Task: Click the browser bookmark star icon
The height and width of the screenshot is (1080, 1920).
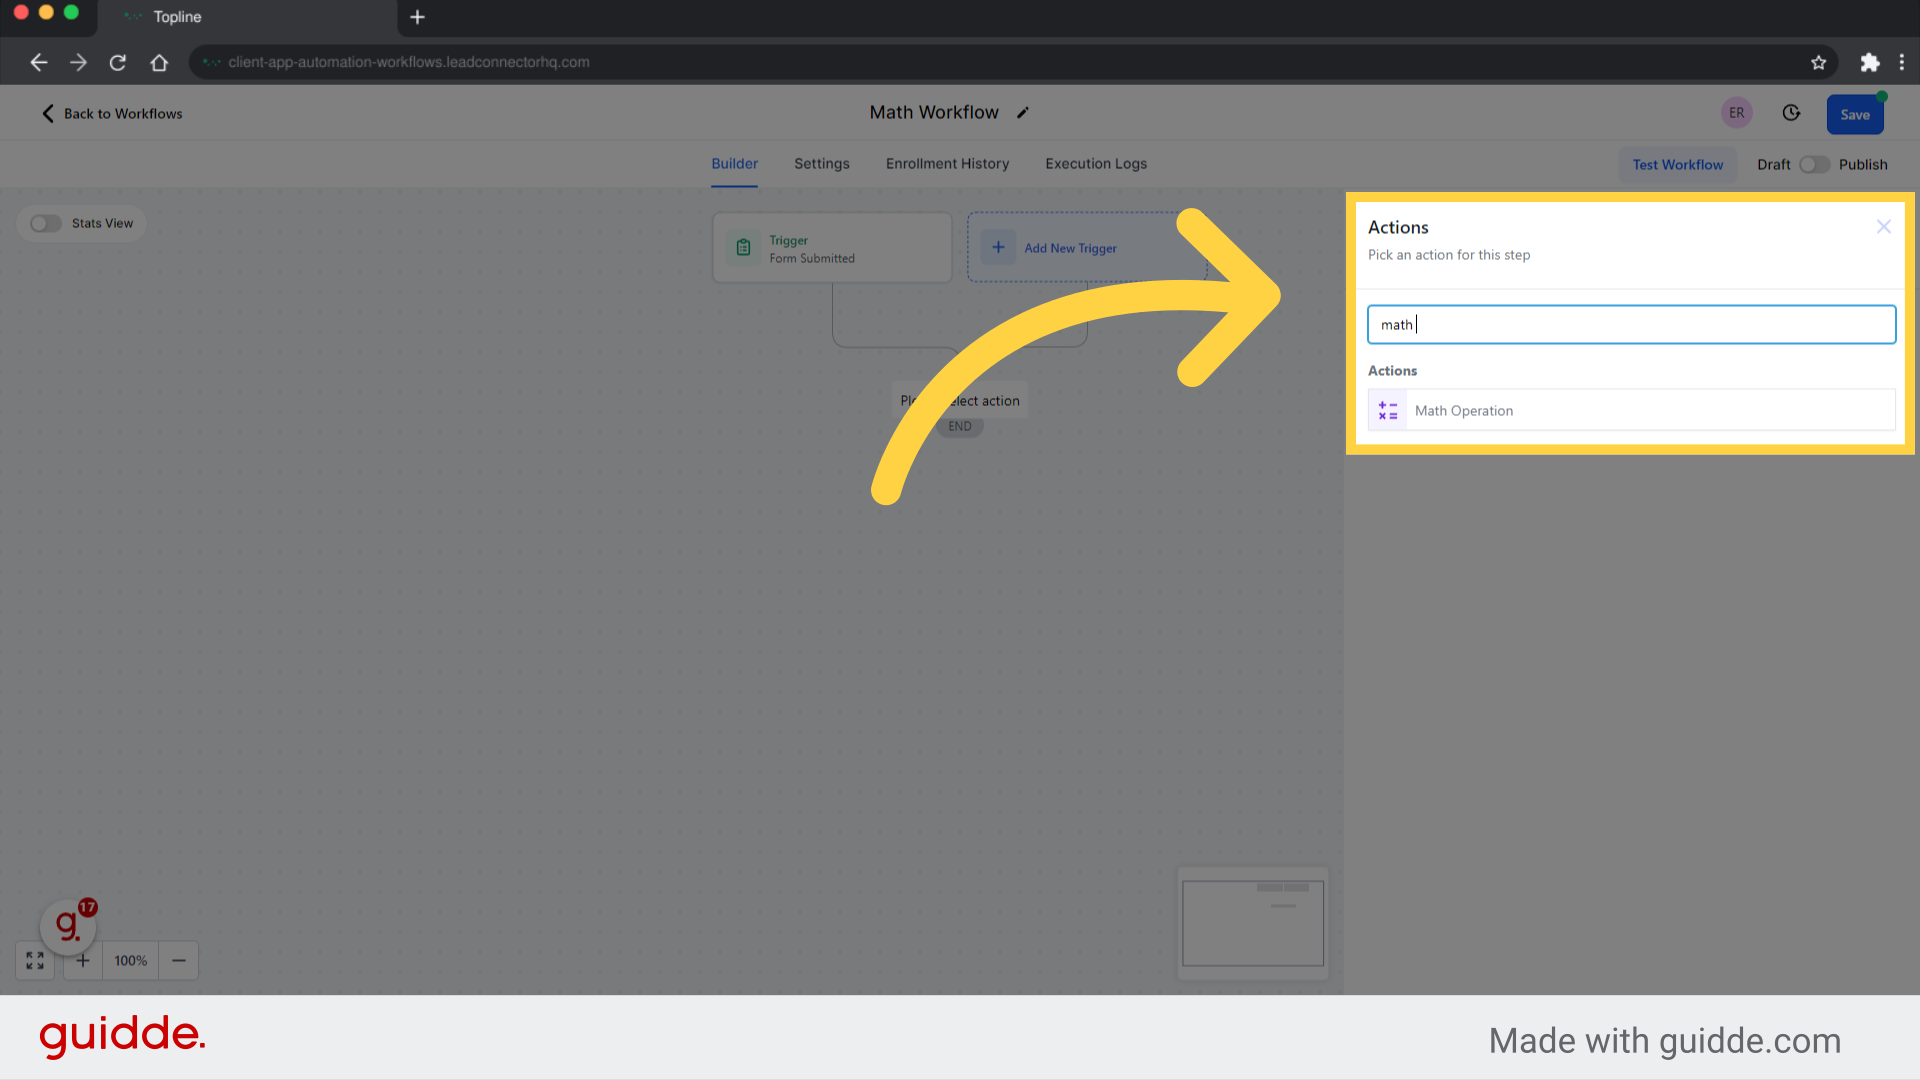Action: point(1818,62)
